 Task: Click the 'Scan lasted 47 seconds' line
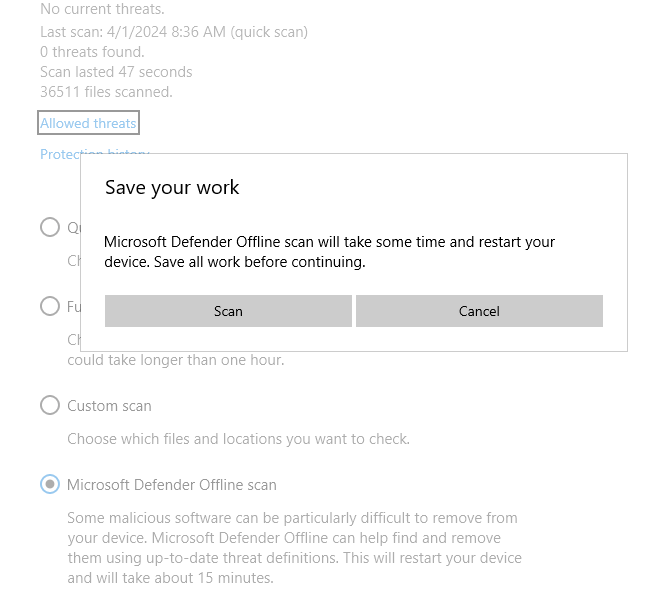[x=116, y=72]
